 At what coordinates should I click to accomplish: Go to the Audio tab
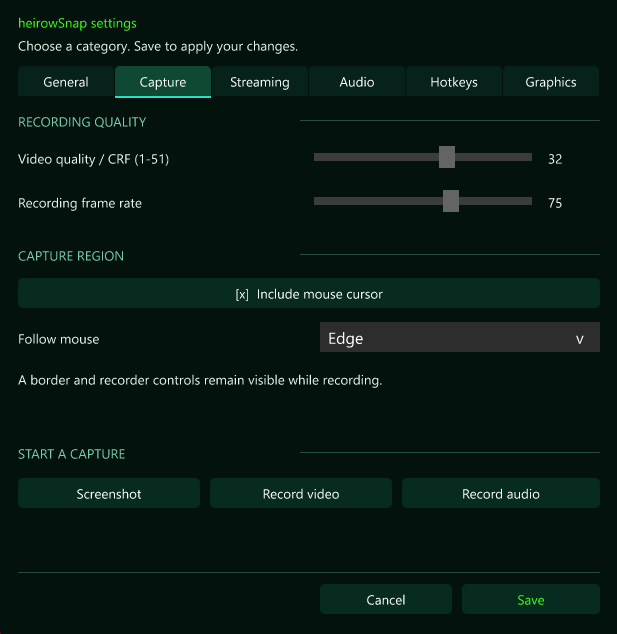click(357, 82)
